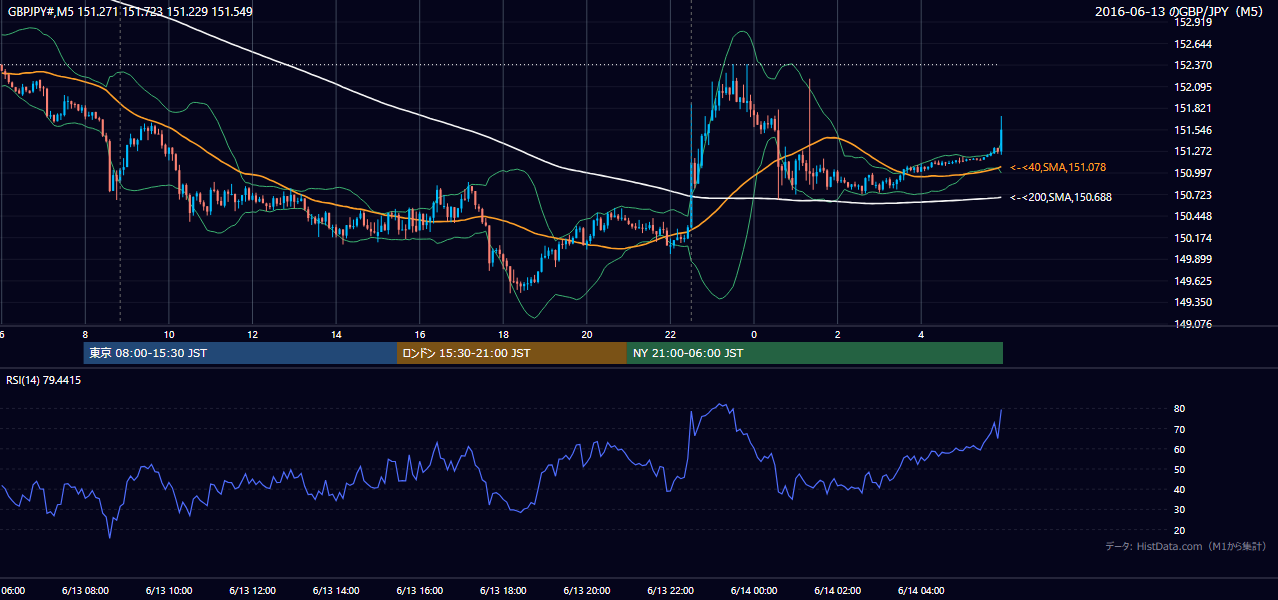
Task: Click price axis value 152.370
Action: tap(1192, 65)
